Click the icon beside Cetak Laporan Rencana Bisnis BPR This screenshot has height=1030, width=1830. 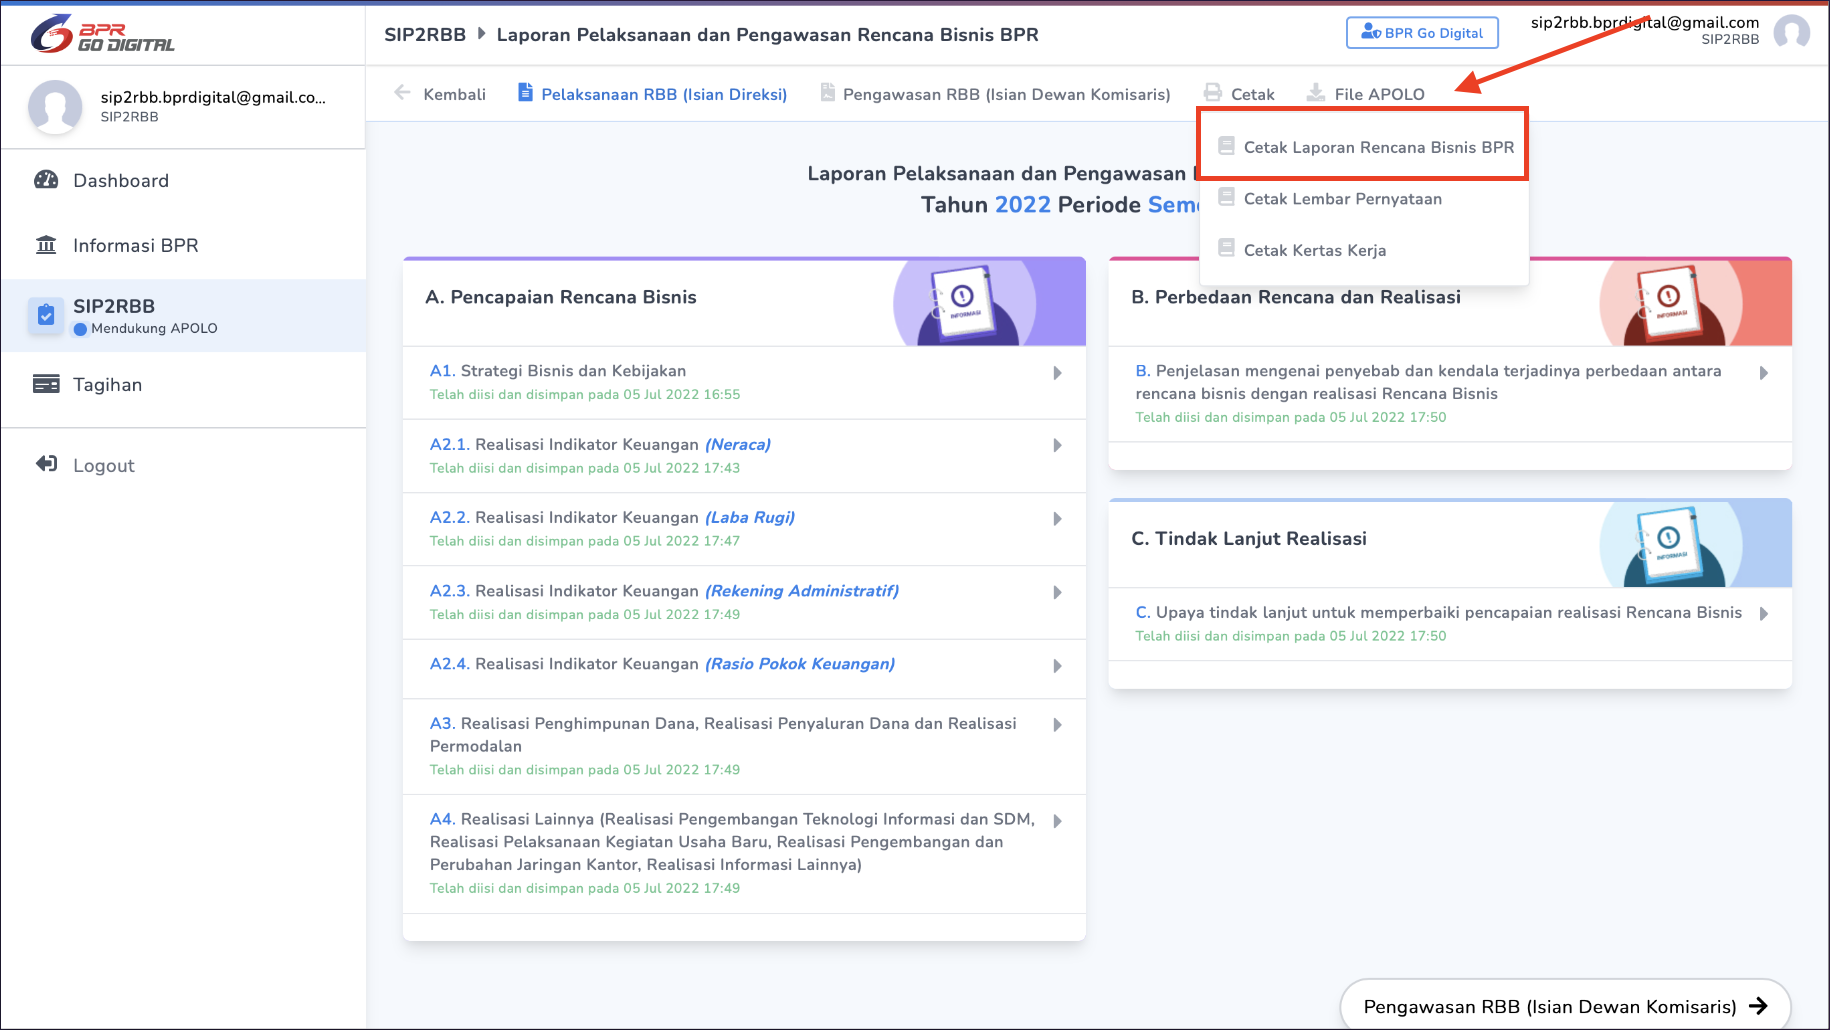point(1226,146)
